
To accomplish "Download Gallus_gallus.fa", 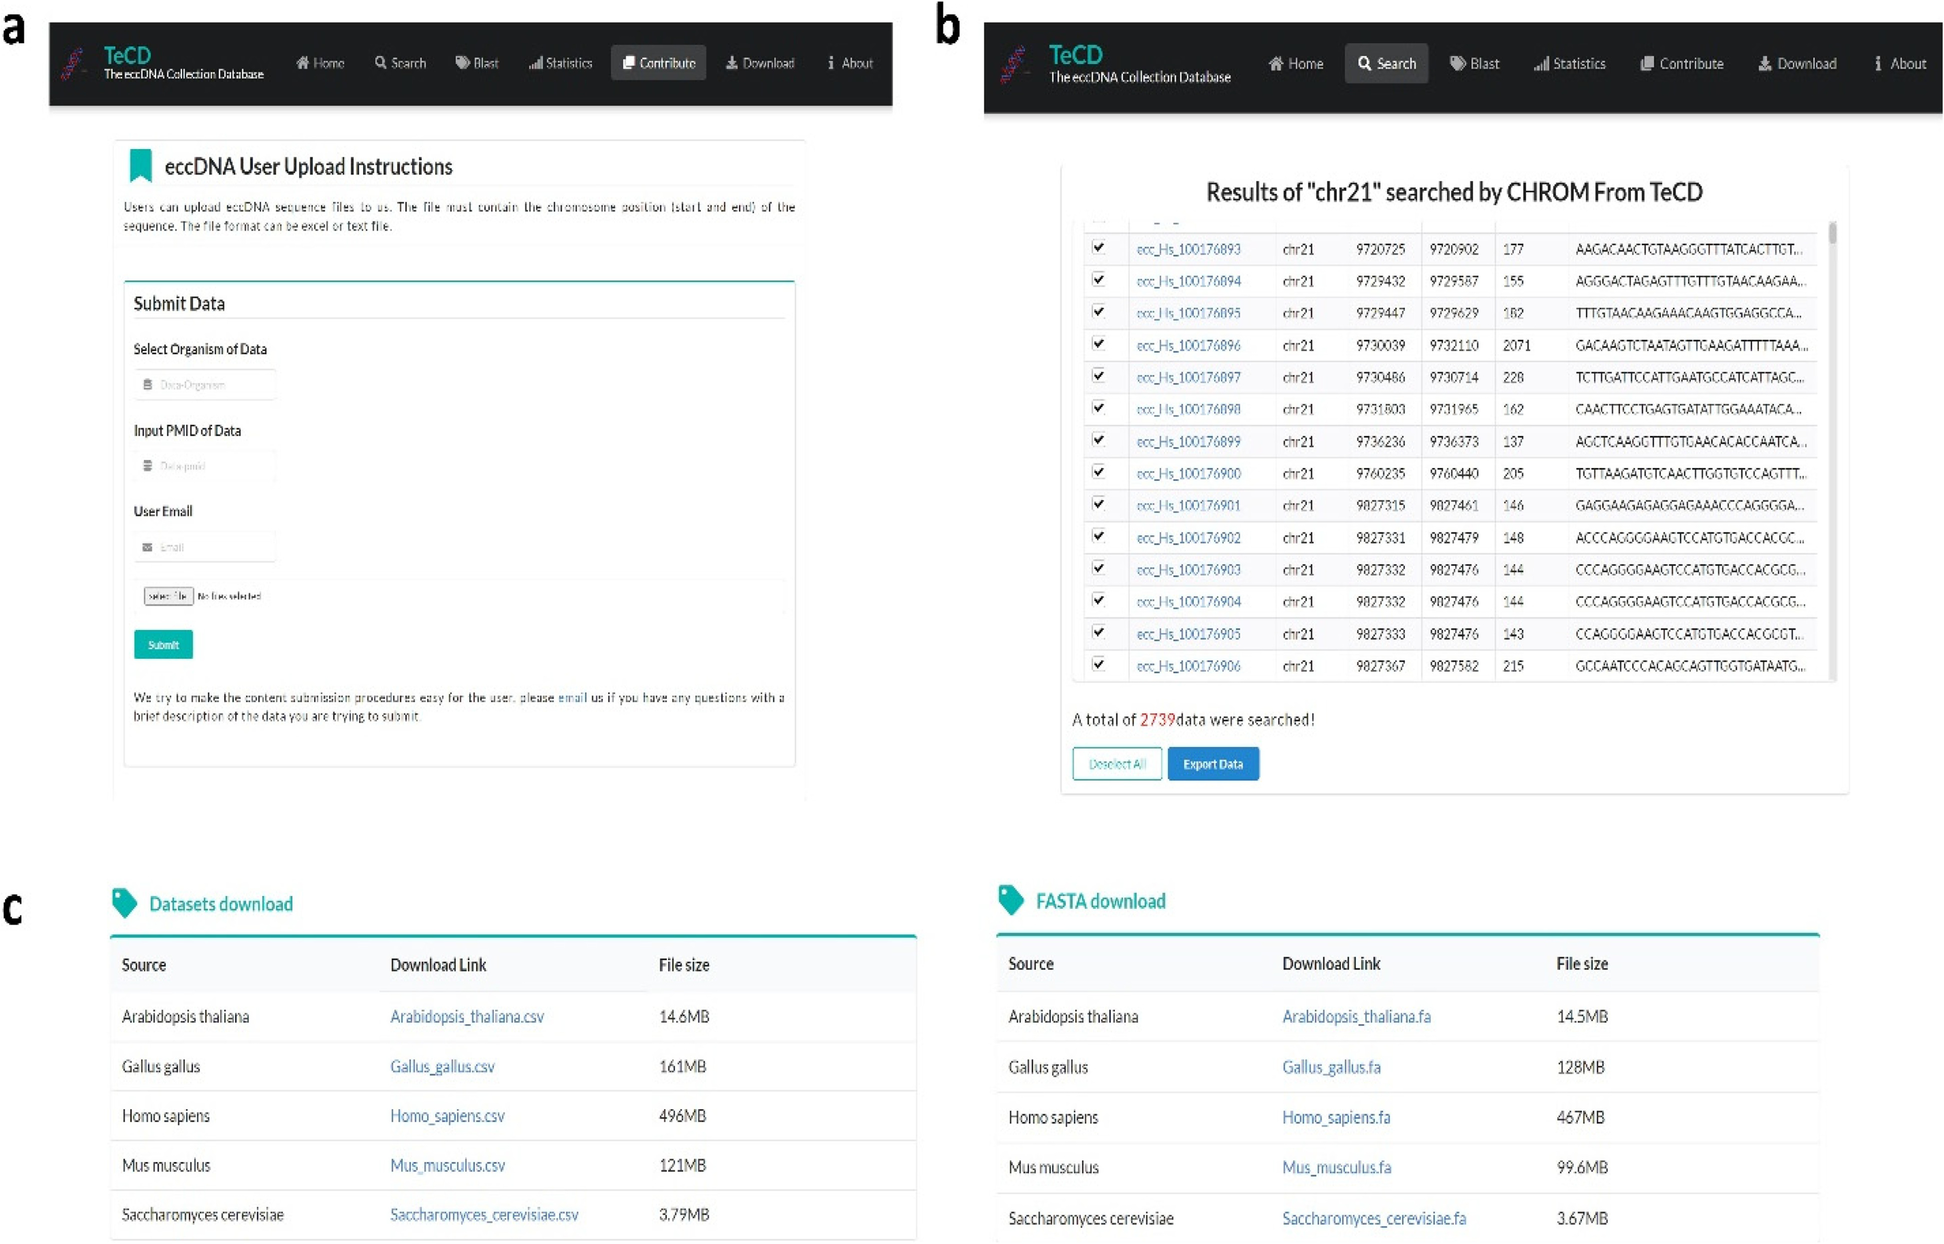I will (1331, 1068).
